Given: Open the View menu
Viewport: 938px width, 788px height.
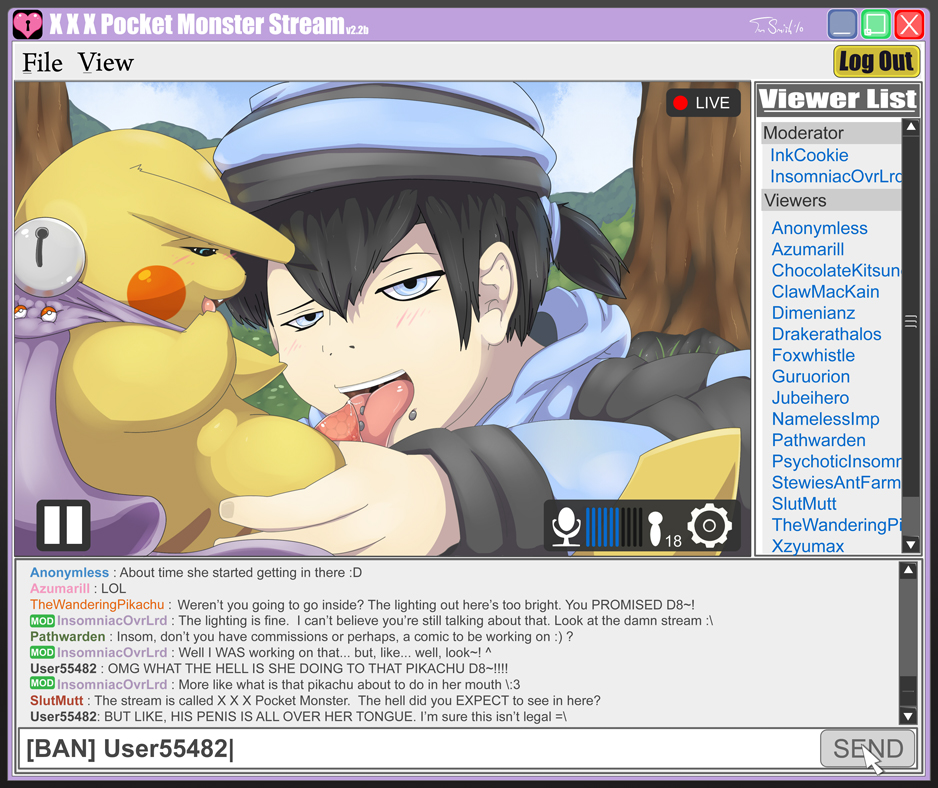Looking at the screenshot, I should click(x=105, y=62).
